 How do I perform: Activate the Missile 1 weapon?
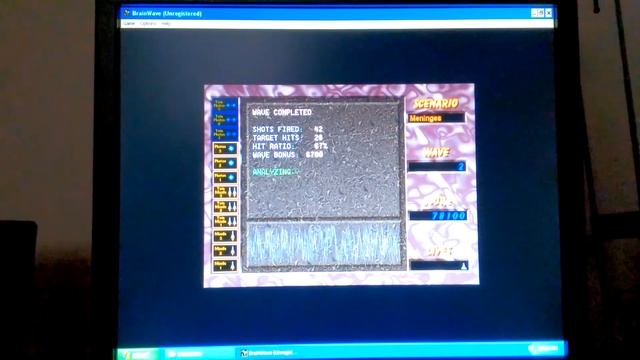coord(224,266)
